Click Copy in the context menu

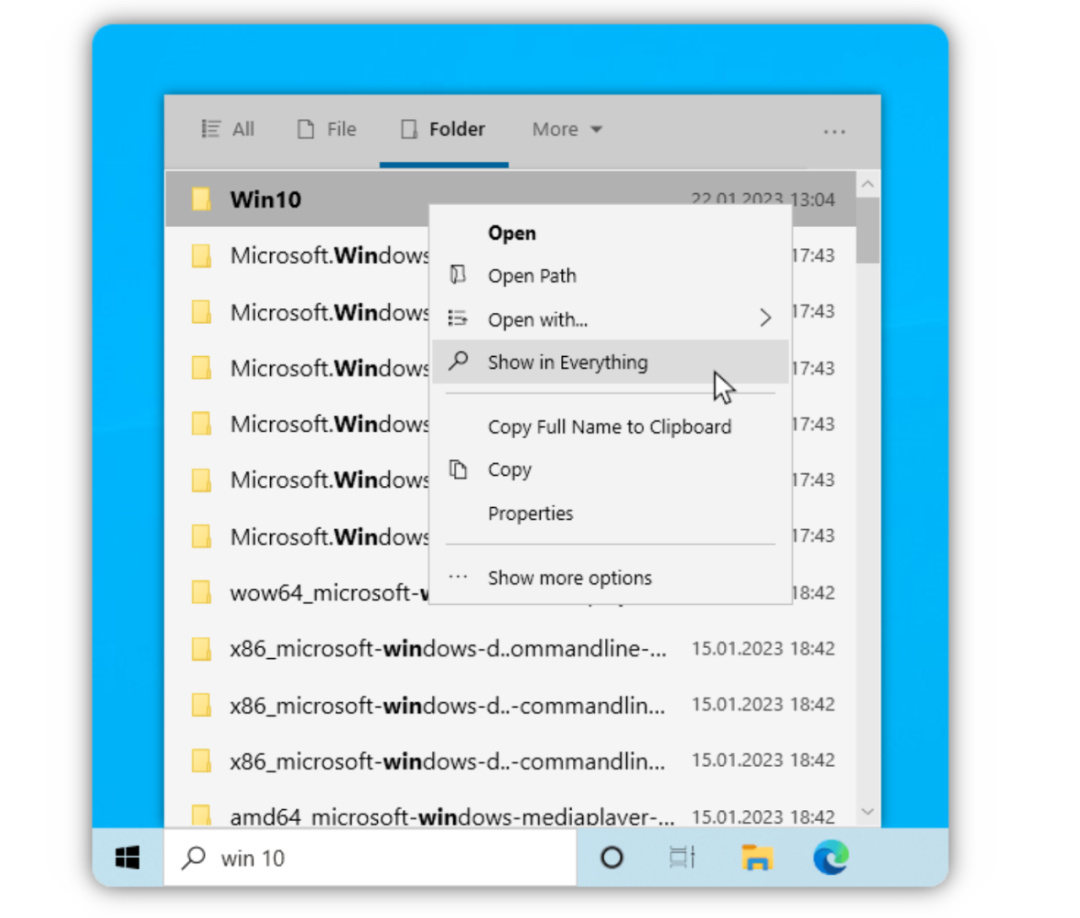click(610, 470)
